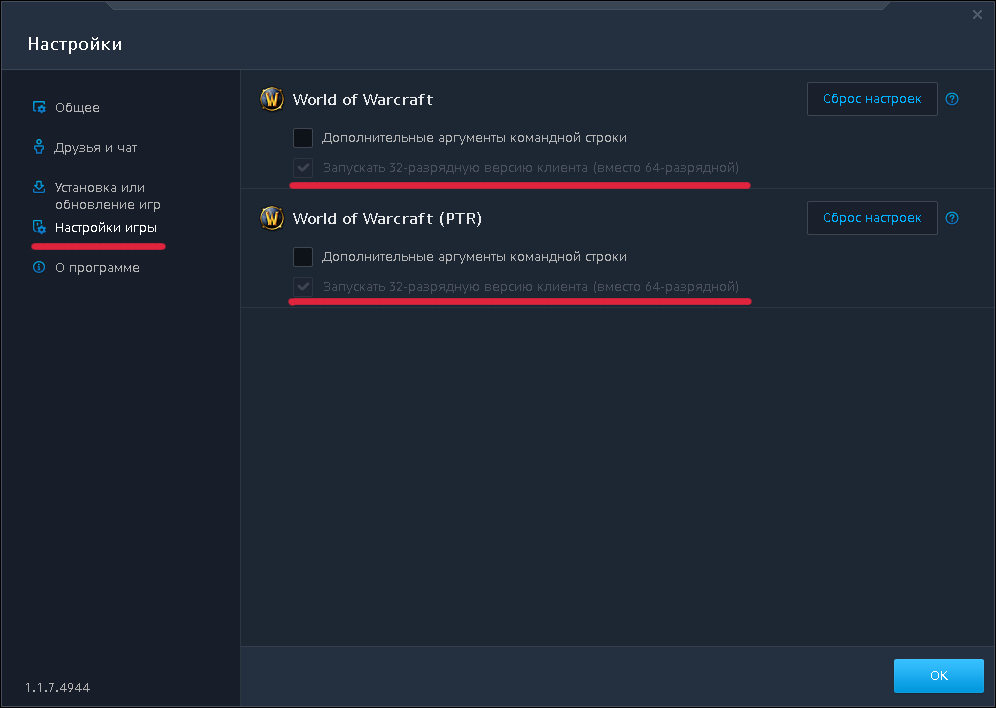The image size is (996, 708).
Task: Click the Настройки игры sidebar icon
Action: [39, 227]
